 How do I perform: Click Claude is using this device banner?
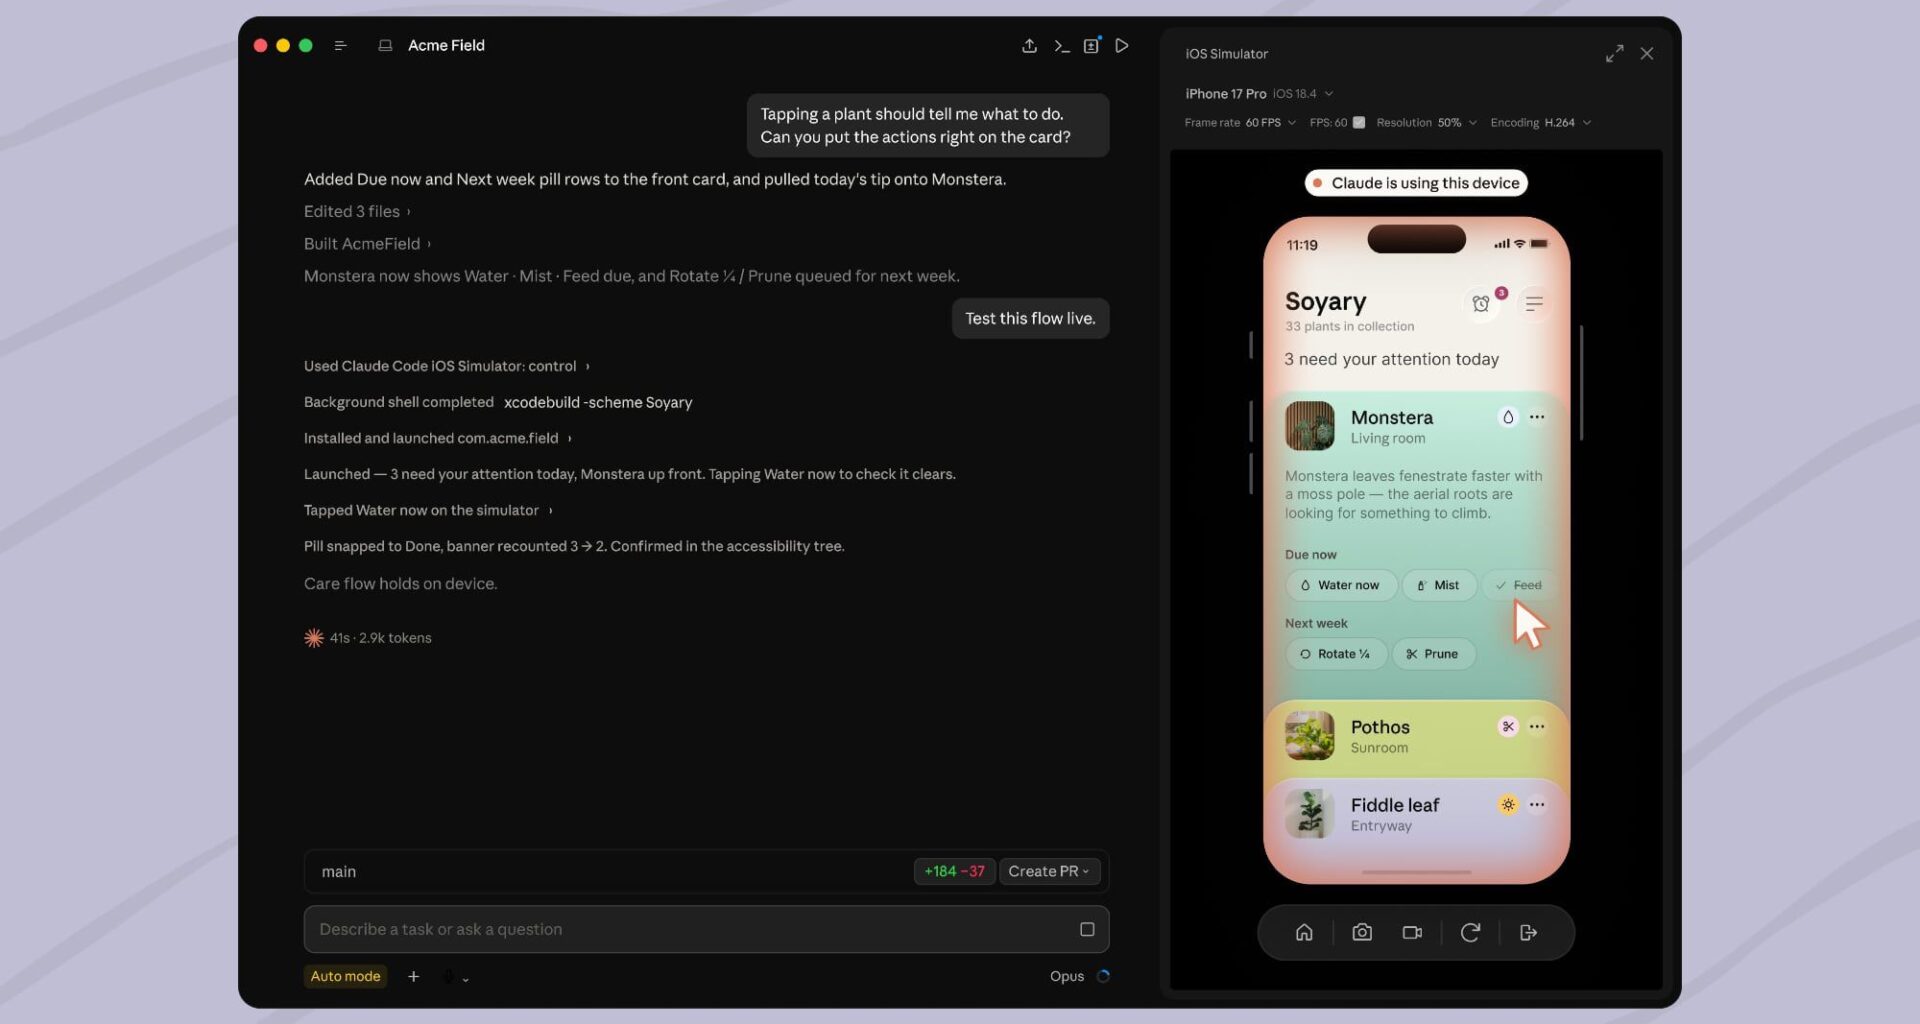[1416, 183]
